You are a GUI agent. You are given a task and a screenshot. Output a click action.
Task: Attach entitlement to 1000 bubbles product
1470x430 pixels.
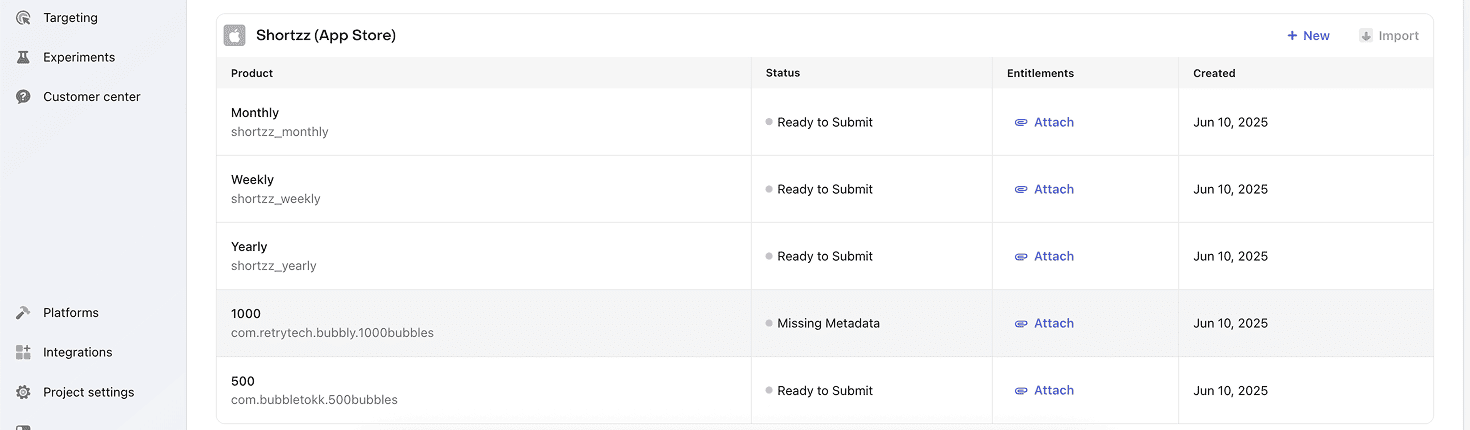coord(1044,324)
